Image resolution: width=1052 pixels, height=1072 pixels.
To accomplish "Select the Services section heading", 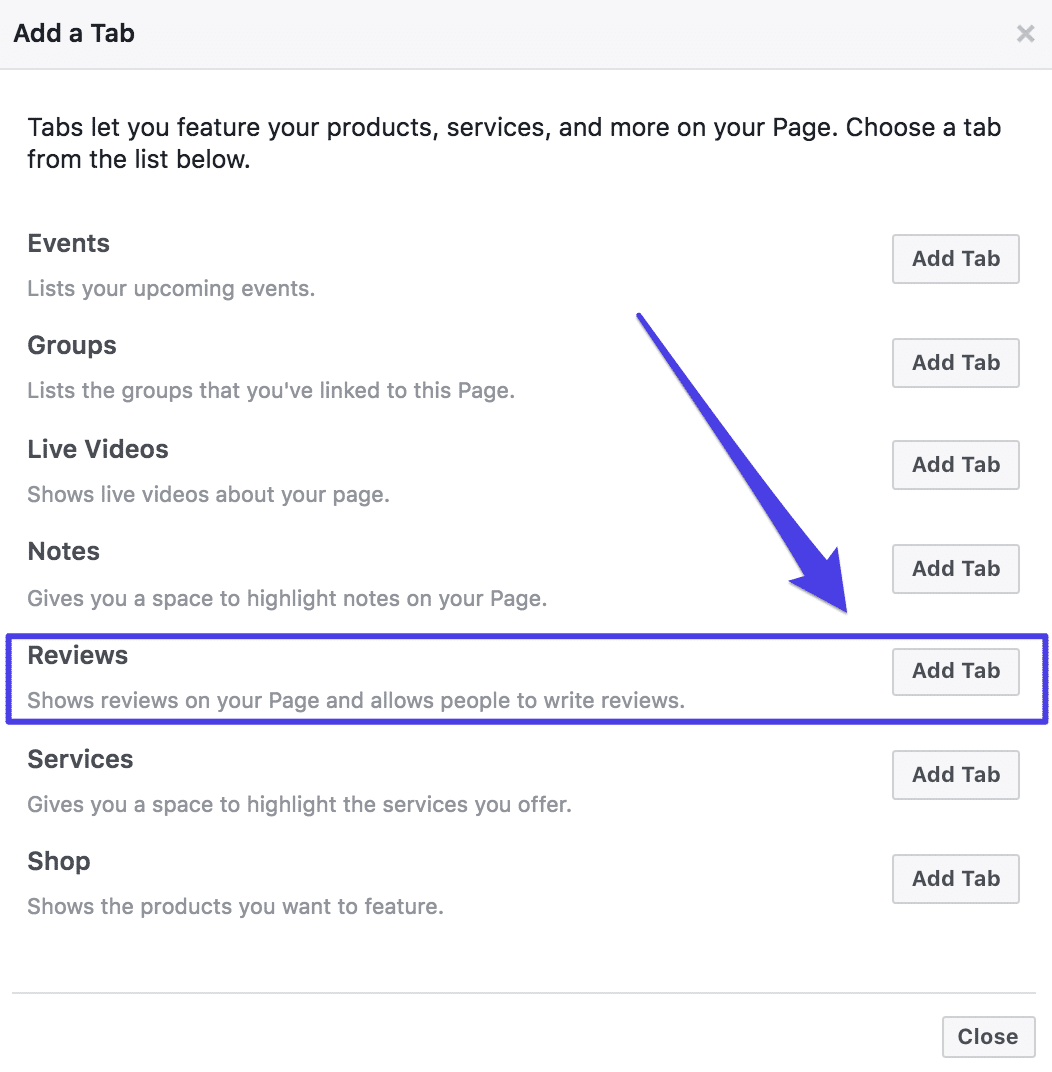I will pyautogui.click(x=80, y=759).
